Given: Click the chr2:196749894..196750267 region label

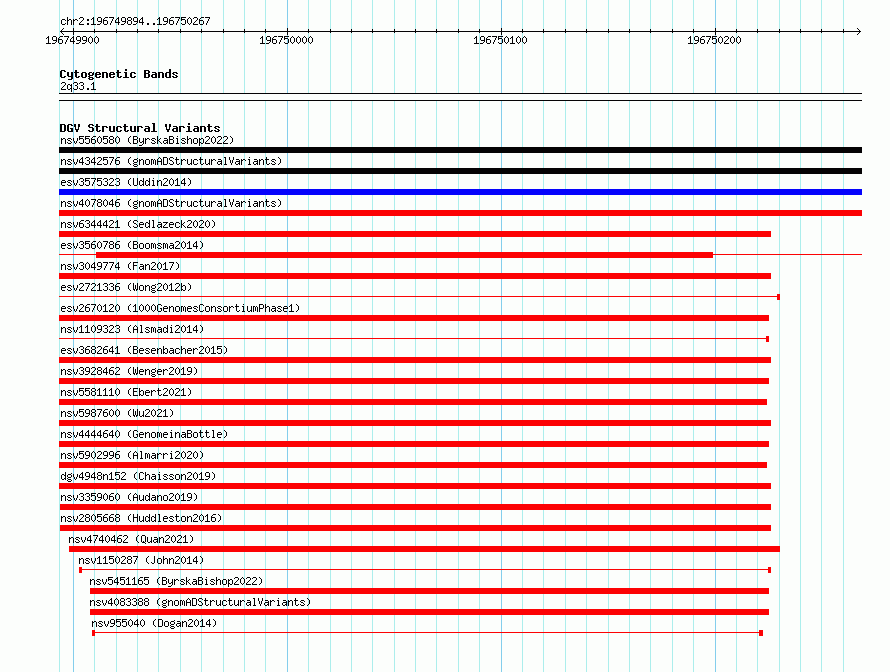Looking at the screenshot, I should coord(135,21).
